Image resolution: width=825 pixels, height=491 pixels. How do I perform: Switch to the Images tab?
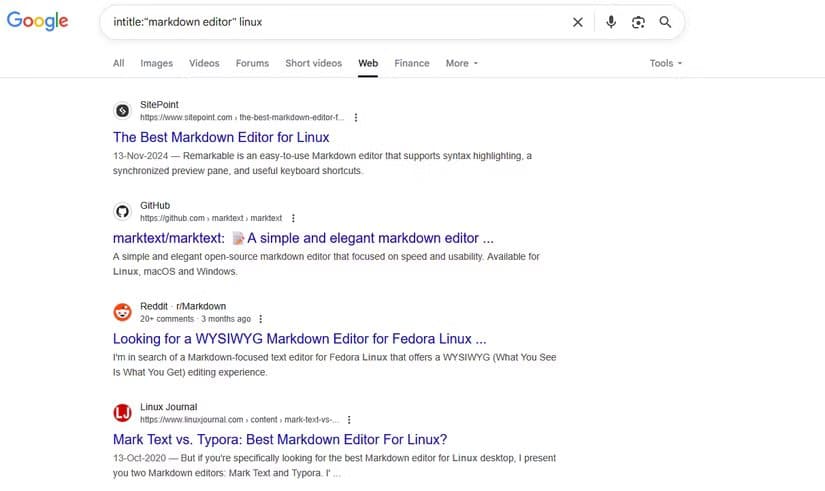click(156, 63)
